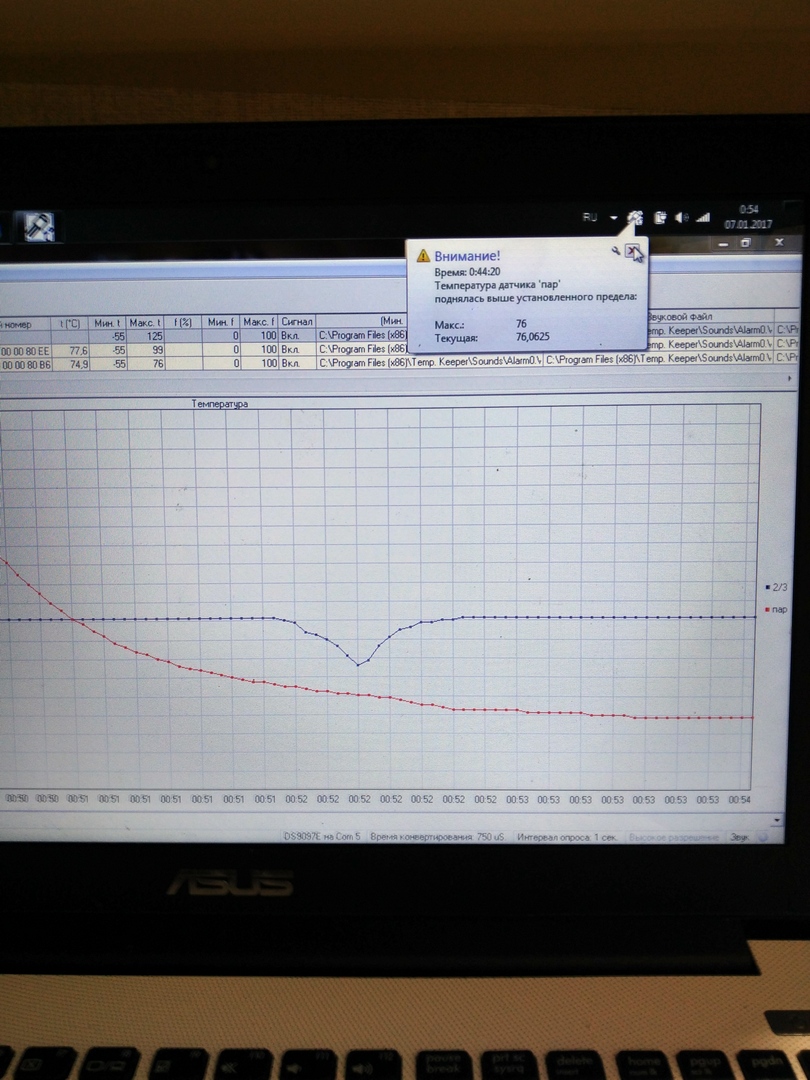Click the Текущая 76,0625 value
This screenshot has height=1080, width=810.
point(533,338)
